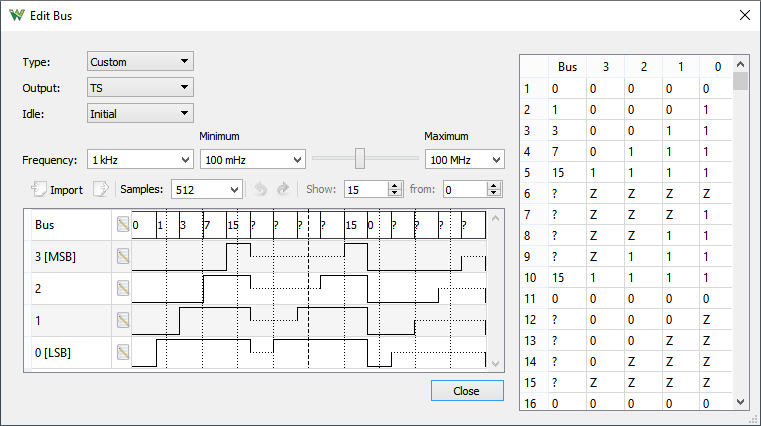Open the Maximum 100 MHz dropdown

click(464, 160)
